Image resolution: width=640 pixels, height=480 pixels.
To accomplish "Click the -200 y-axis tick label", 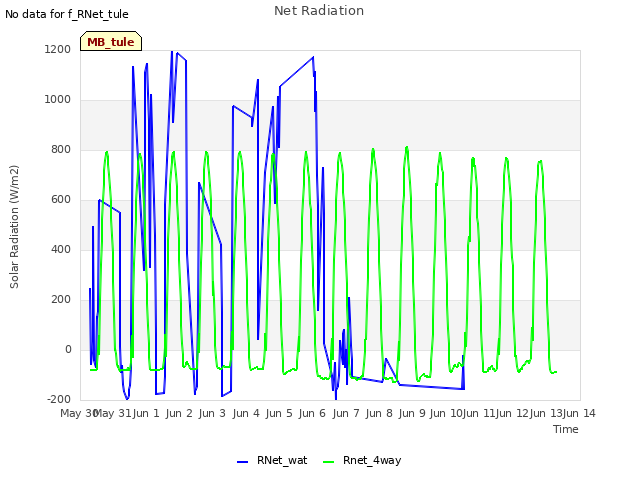I will pyautogui.click(x=59, y=399).
